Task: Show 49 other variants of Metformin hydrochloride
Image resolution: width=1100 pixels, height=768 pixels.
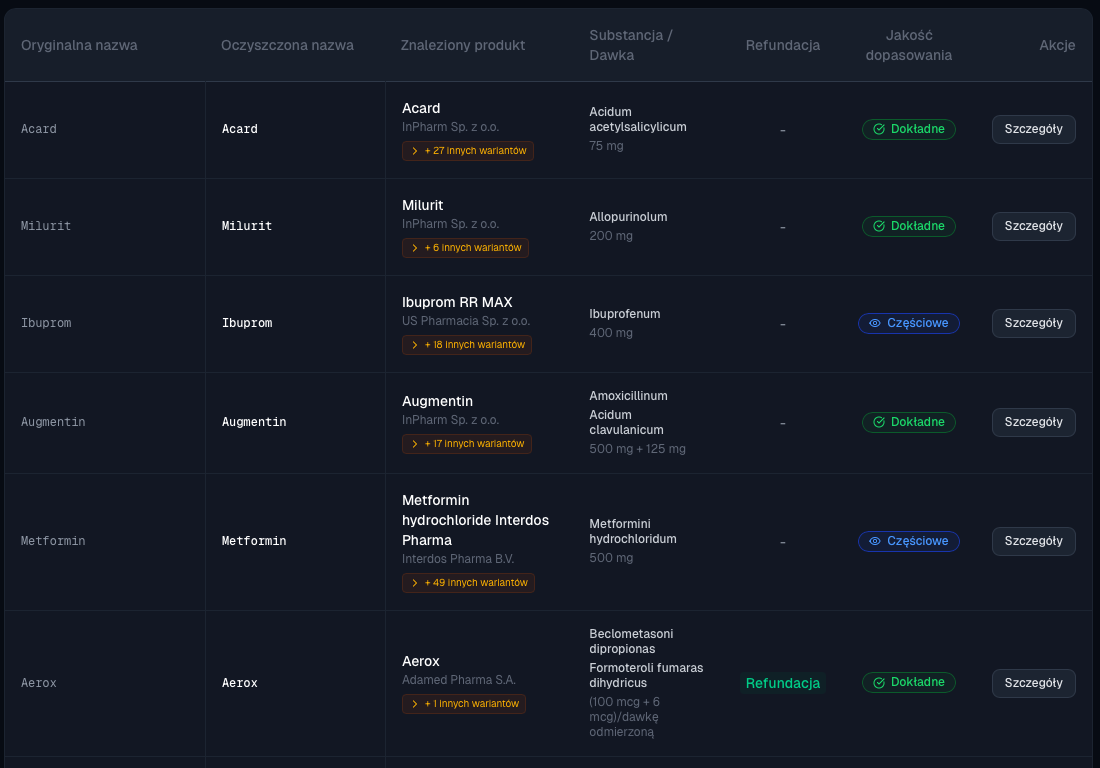Action: coord(468,583)
